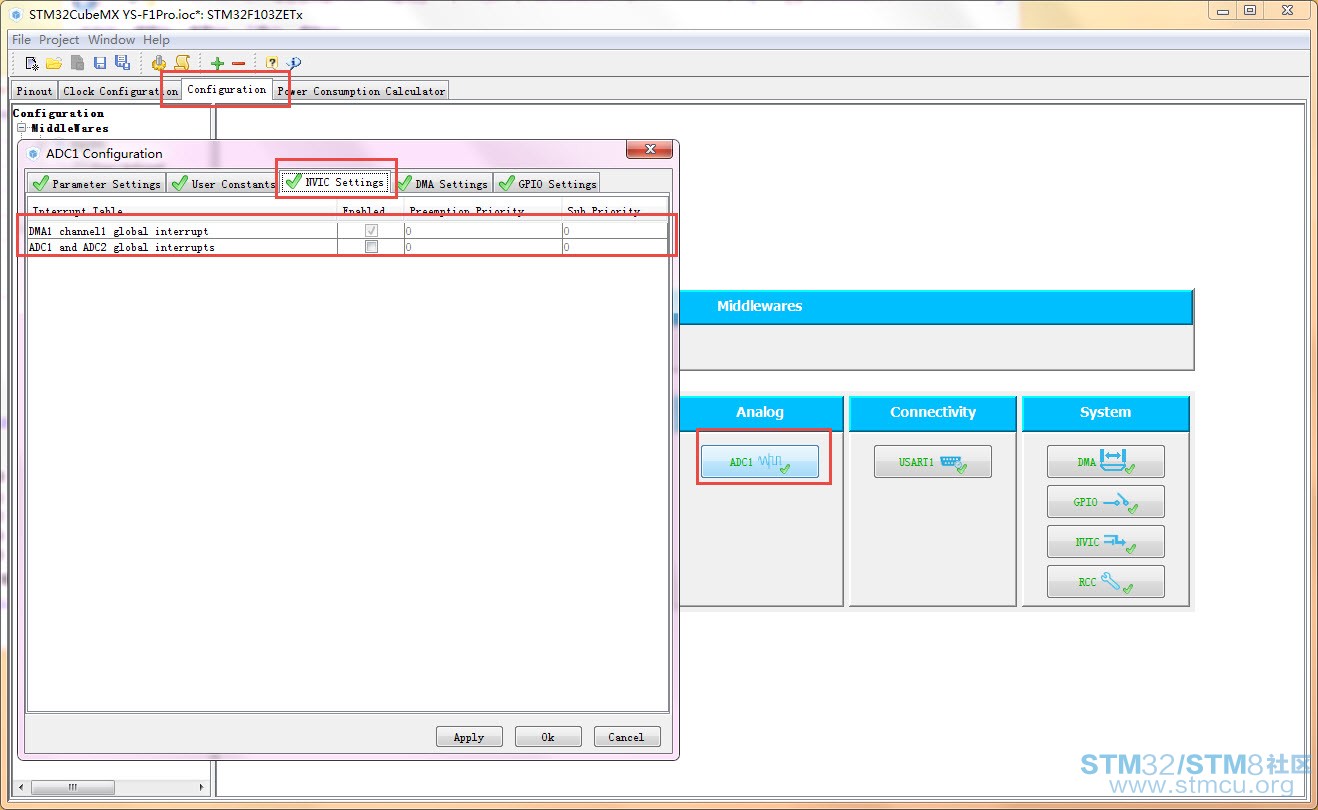This screenshot has height=810, width=1318.
Task: Open the Project menu
Action: pos(59,40)
